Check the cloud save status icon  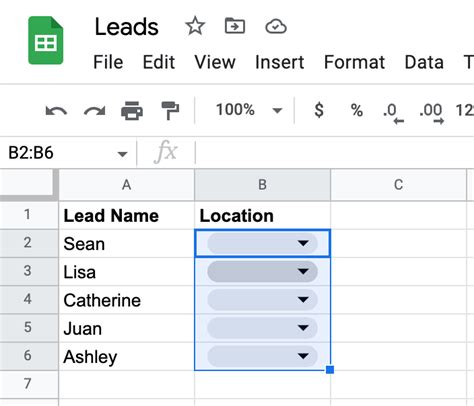click(x=276, y=27)
